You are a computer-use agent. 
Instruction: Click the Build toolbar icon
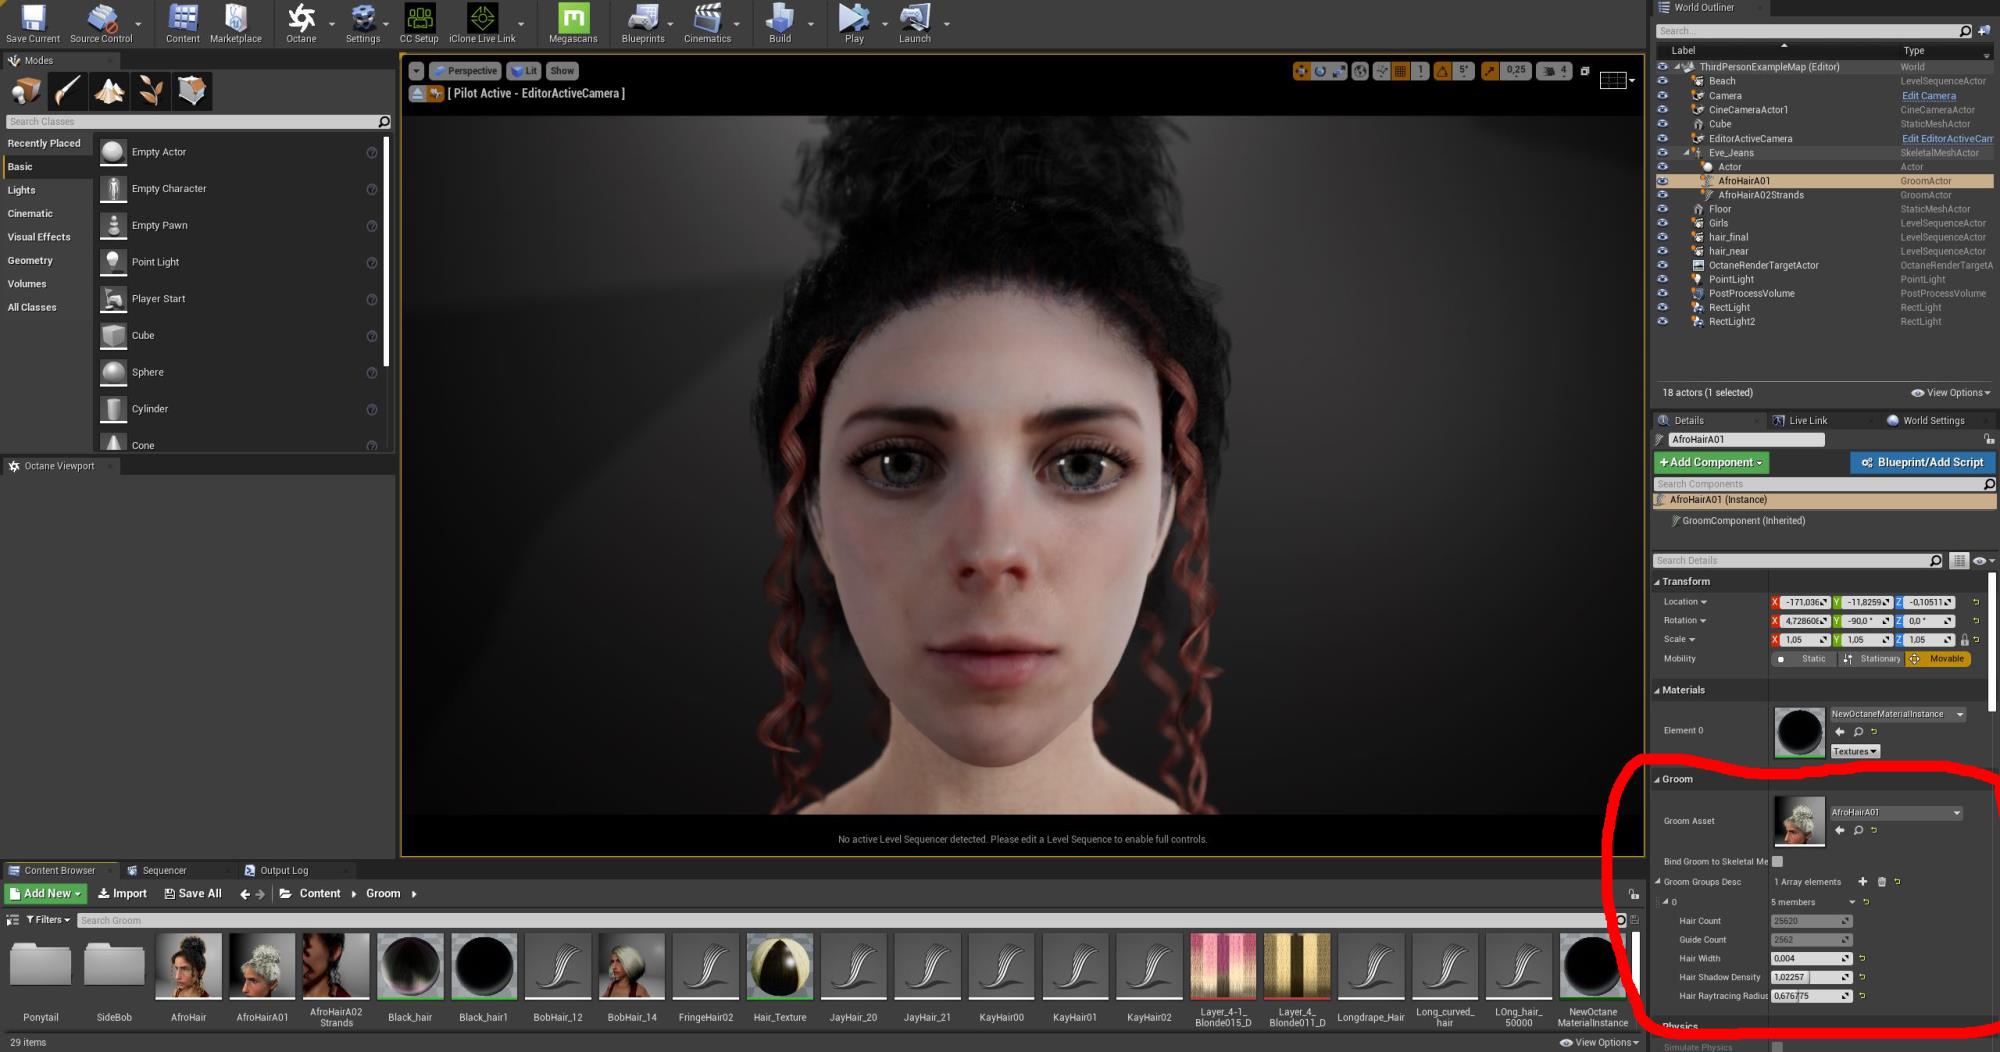click(x=780, y=23)
